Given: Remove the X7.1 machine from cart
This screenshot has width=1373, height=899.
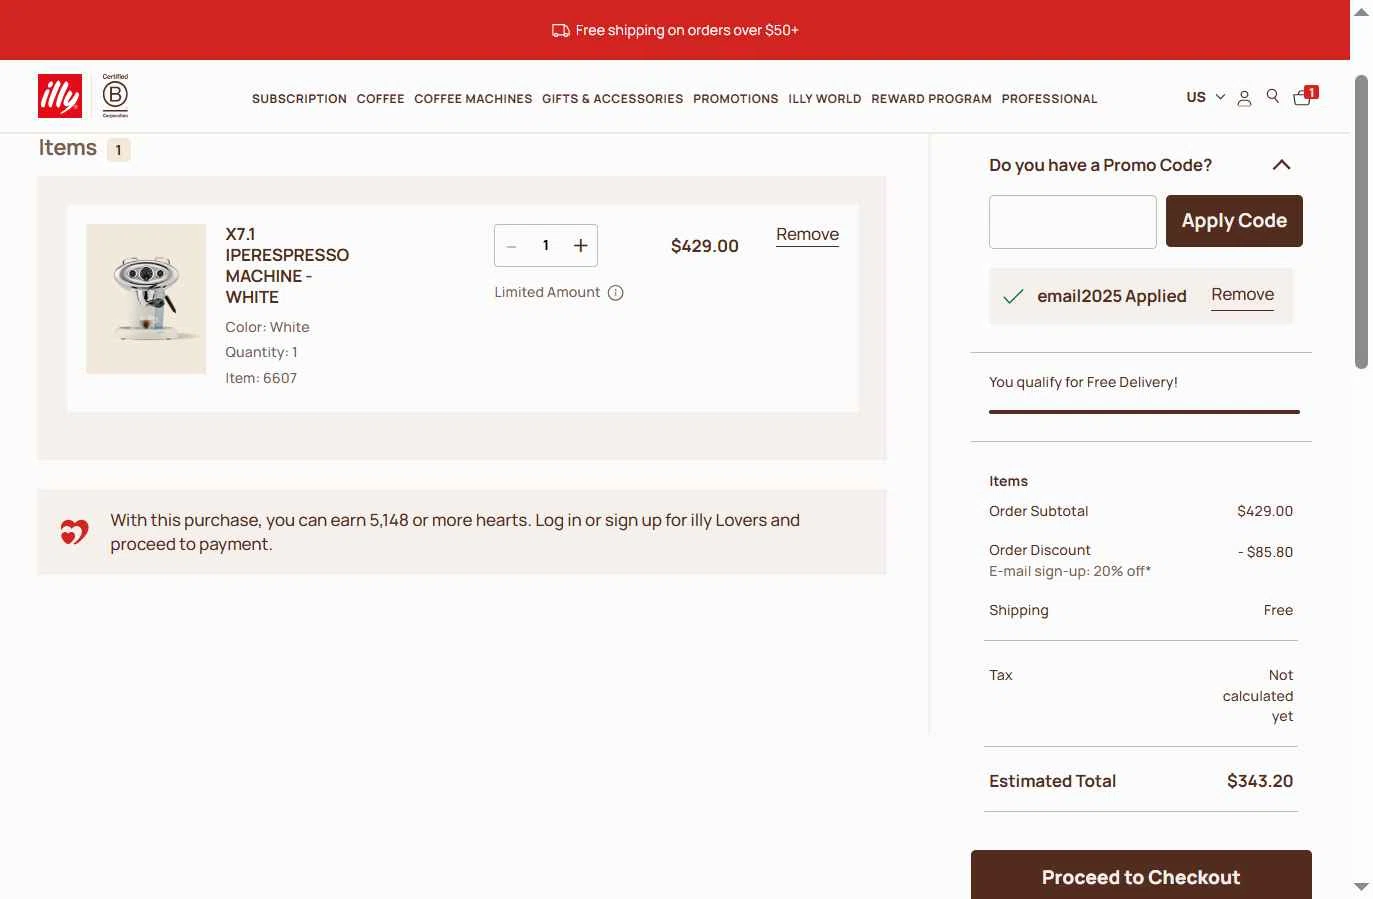Looking at the screenshot, I should point(807,235).
